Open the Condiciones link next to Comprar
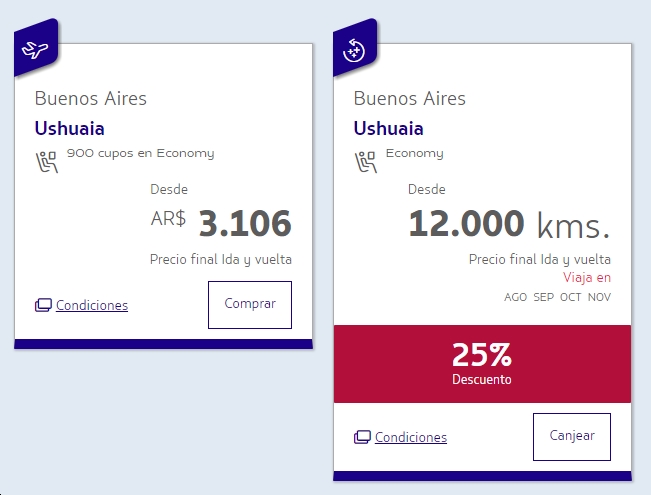 (x=92, y=305)
